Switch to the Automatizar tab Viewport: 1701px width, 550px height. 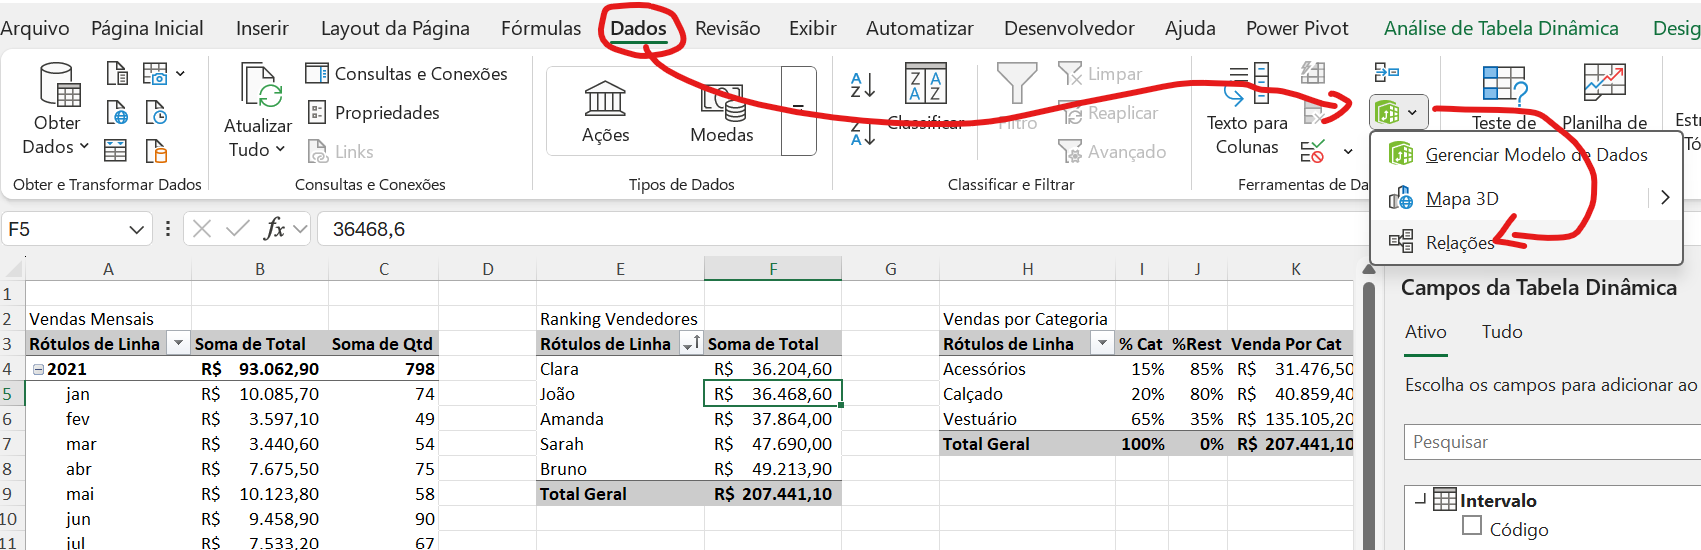(x=920, y=28)
